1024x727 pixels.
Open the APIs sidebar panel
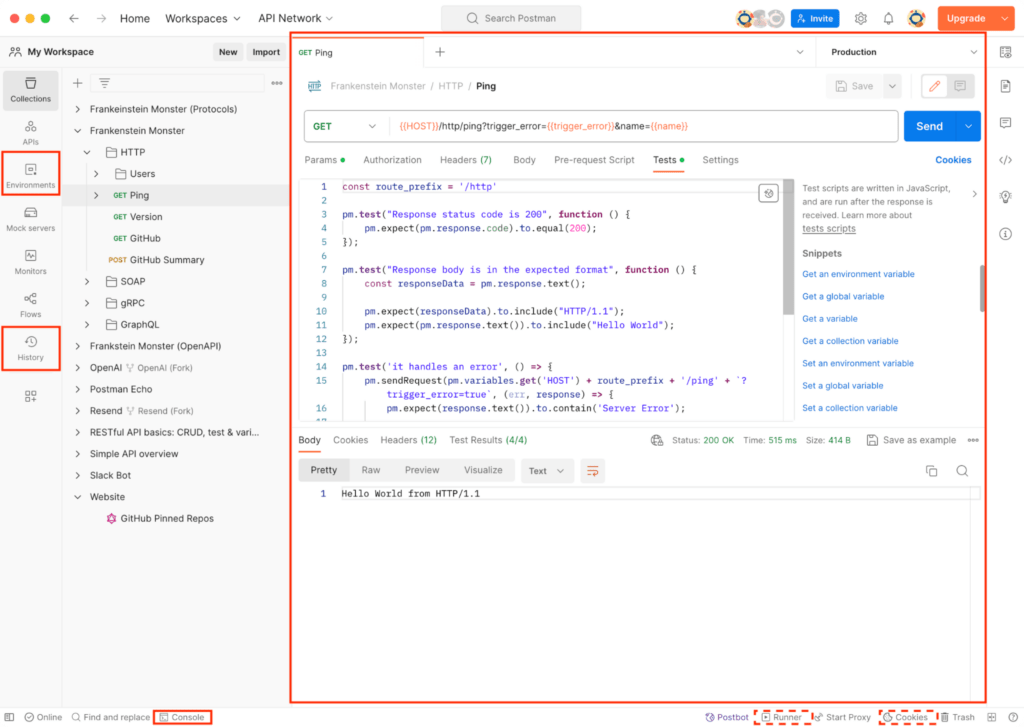[x=30, y=133]
